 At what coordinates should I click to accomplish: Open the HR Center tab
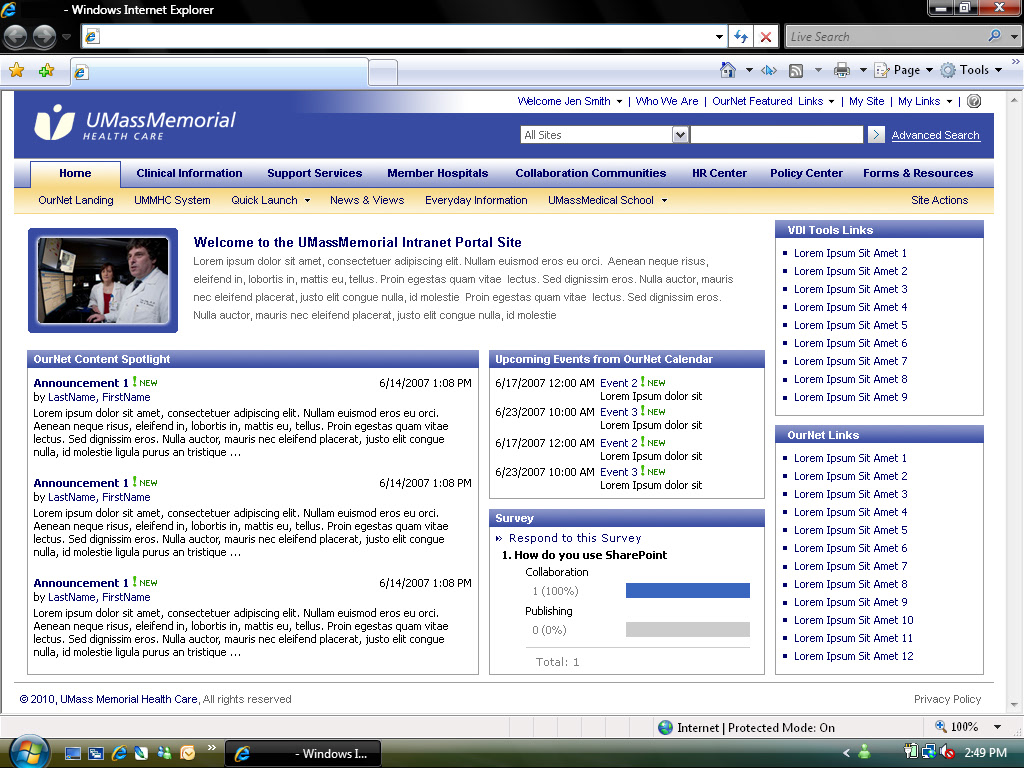[x=719, y=174]
